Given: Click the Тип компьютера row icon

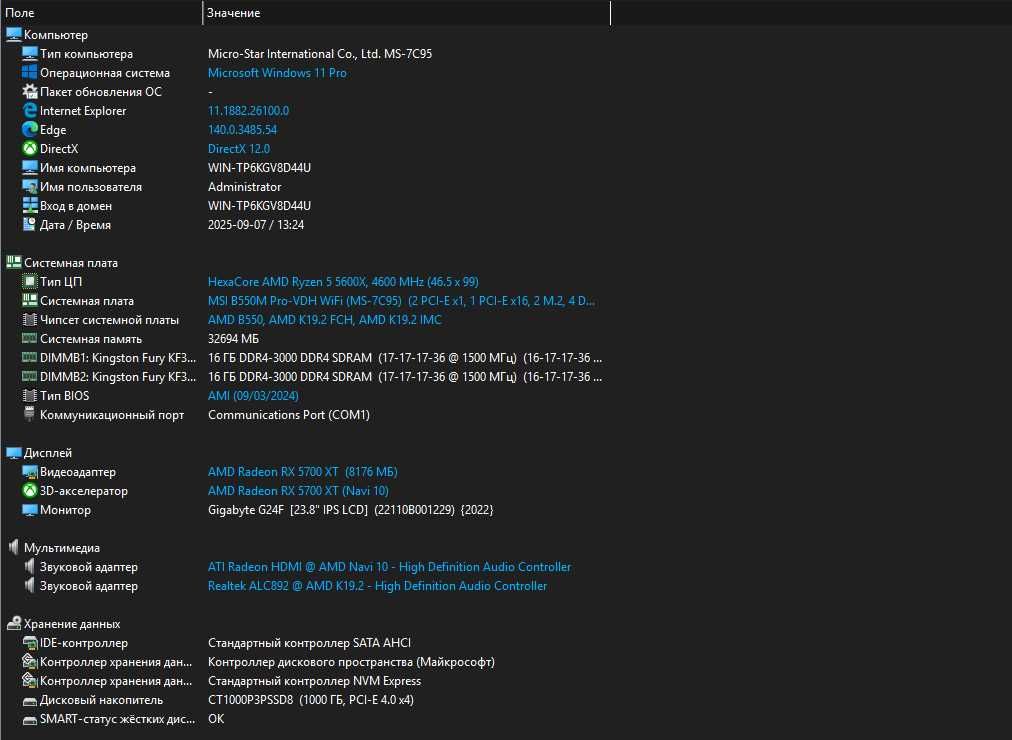Looking at the screenshot, I should tap(30, 54).
